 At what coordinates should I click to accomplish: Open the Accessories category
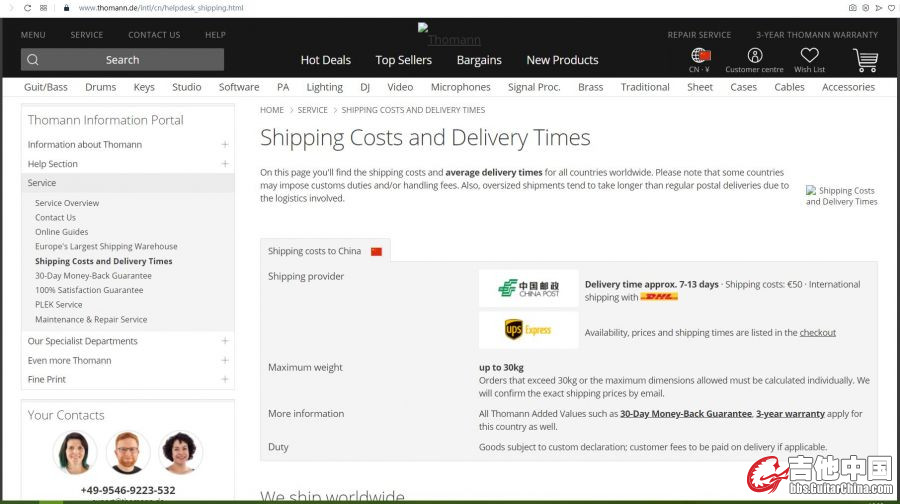(848, 87)
